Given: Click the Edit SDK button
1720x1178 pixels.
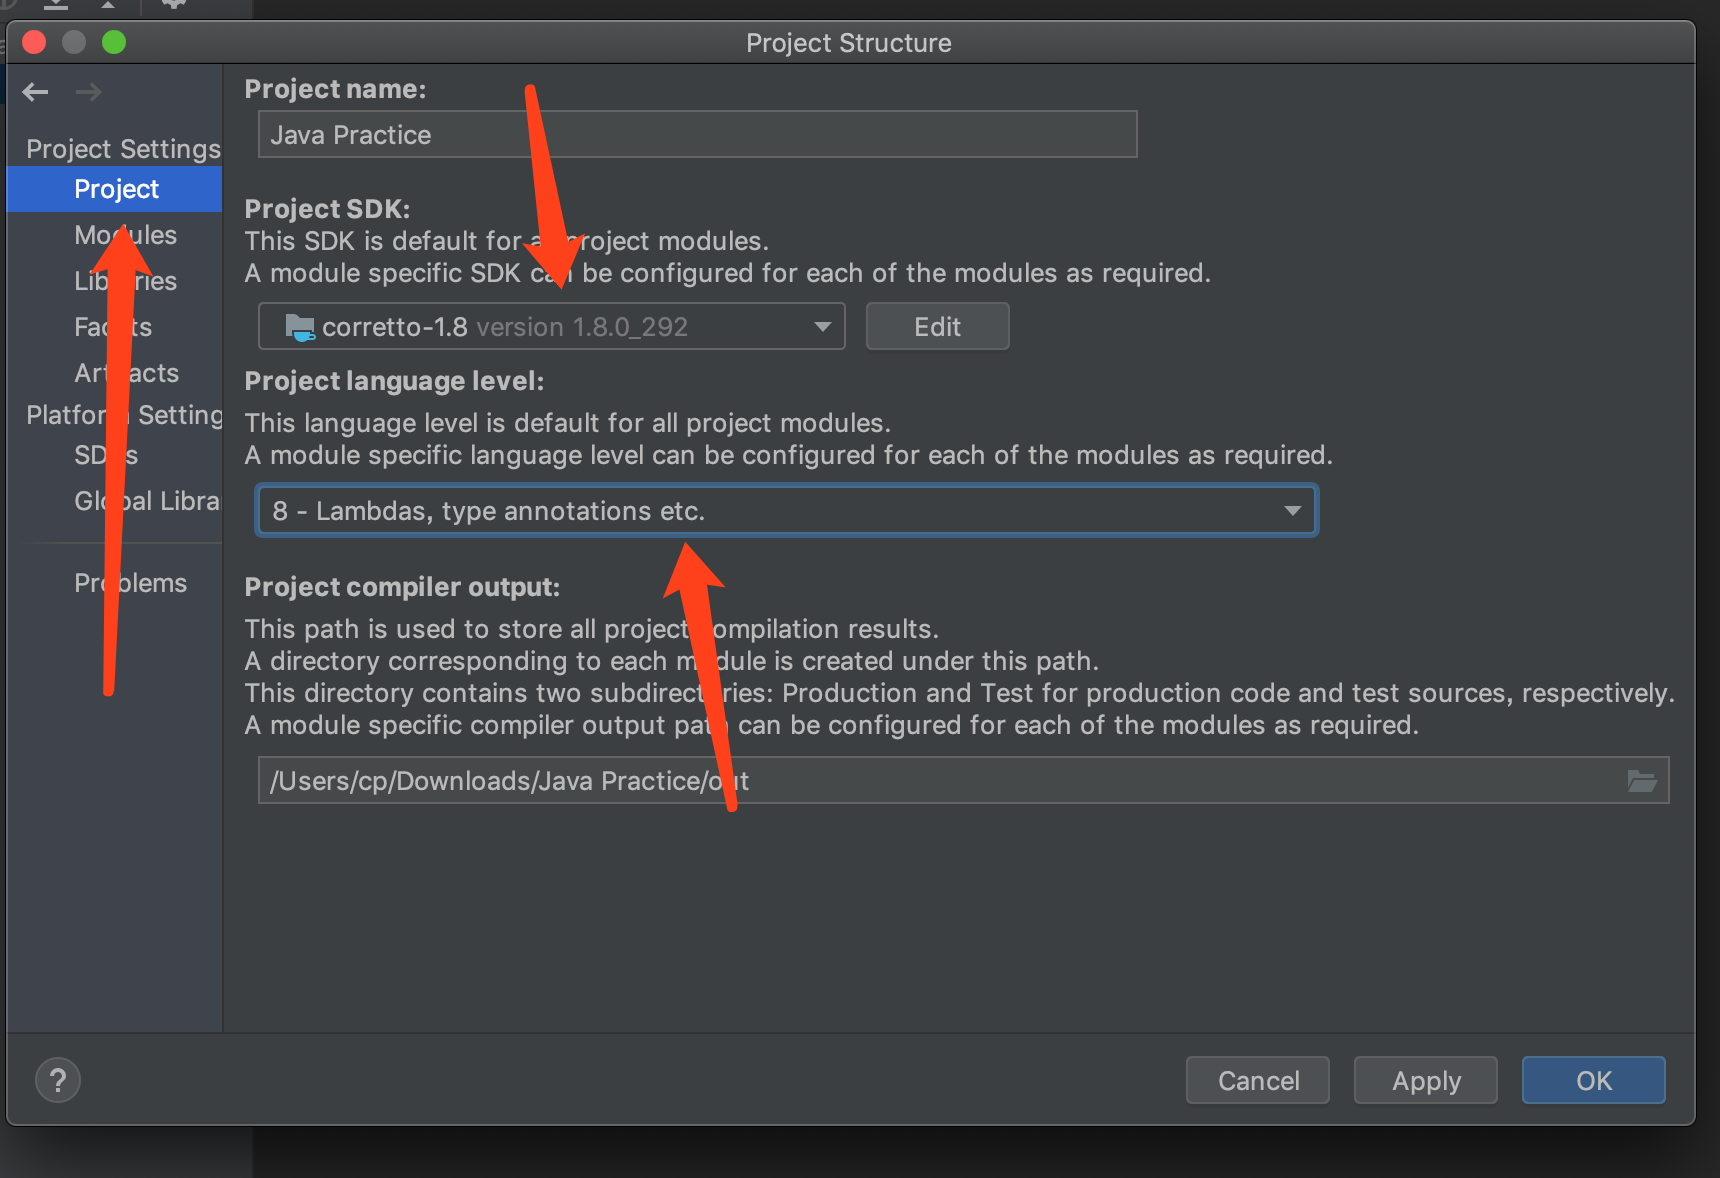Looking at the screenshot, I should 937,327.
